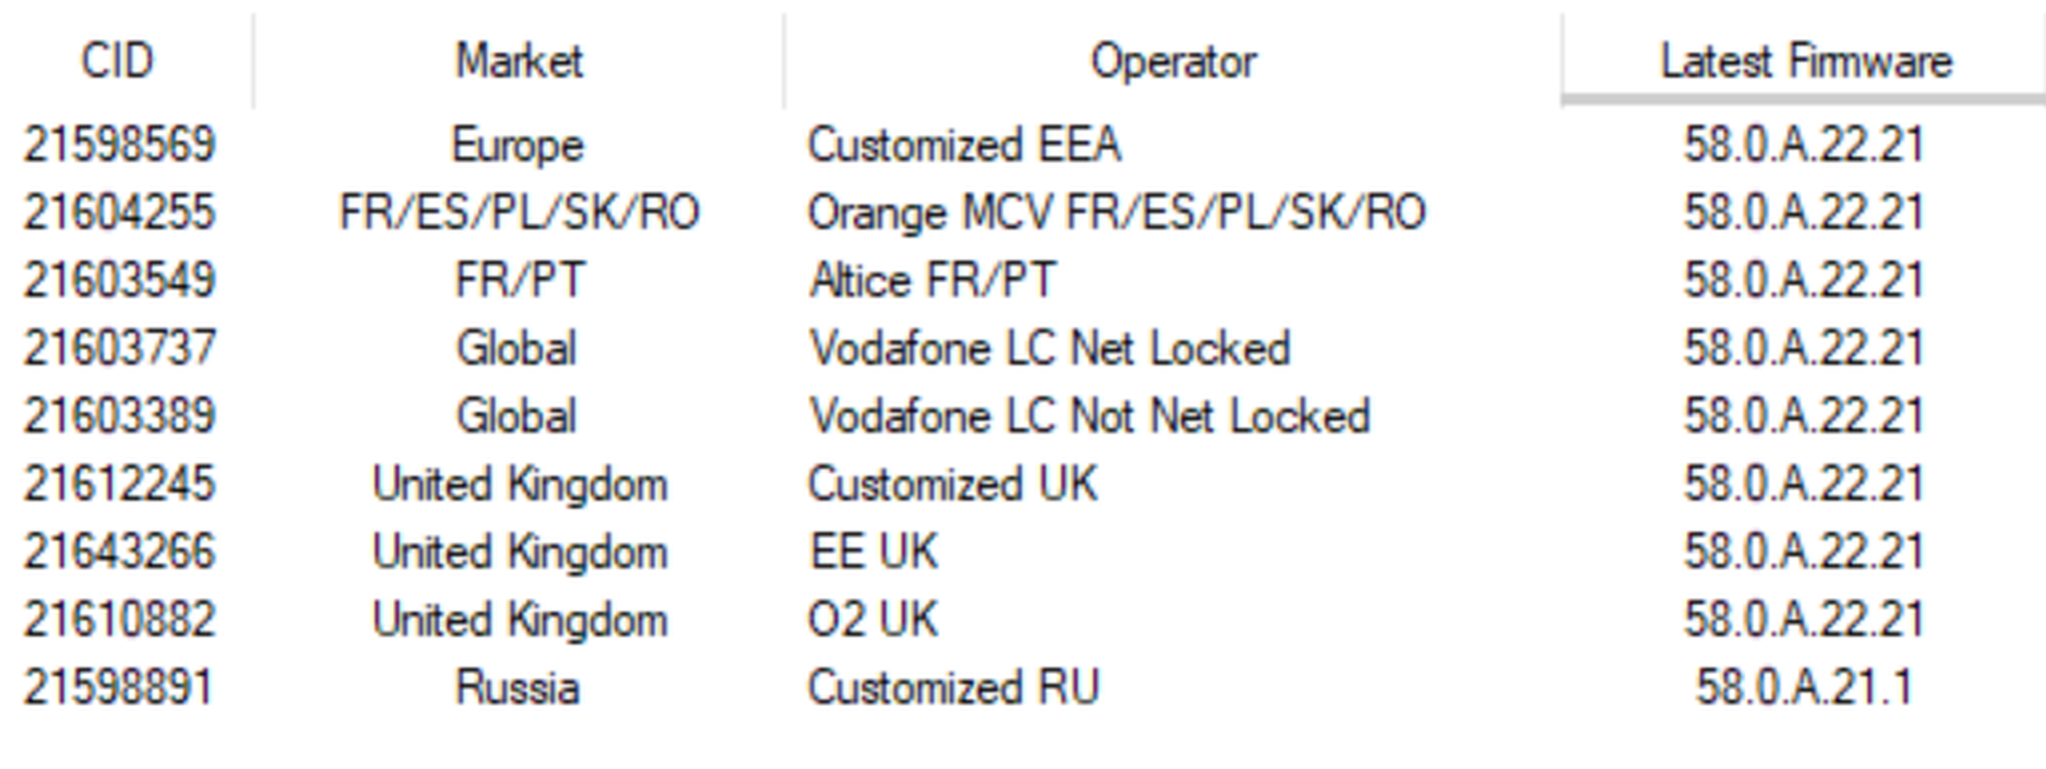Select the EE UK firmware entry

pos(1803,552)
